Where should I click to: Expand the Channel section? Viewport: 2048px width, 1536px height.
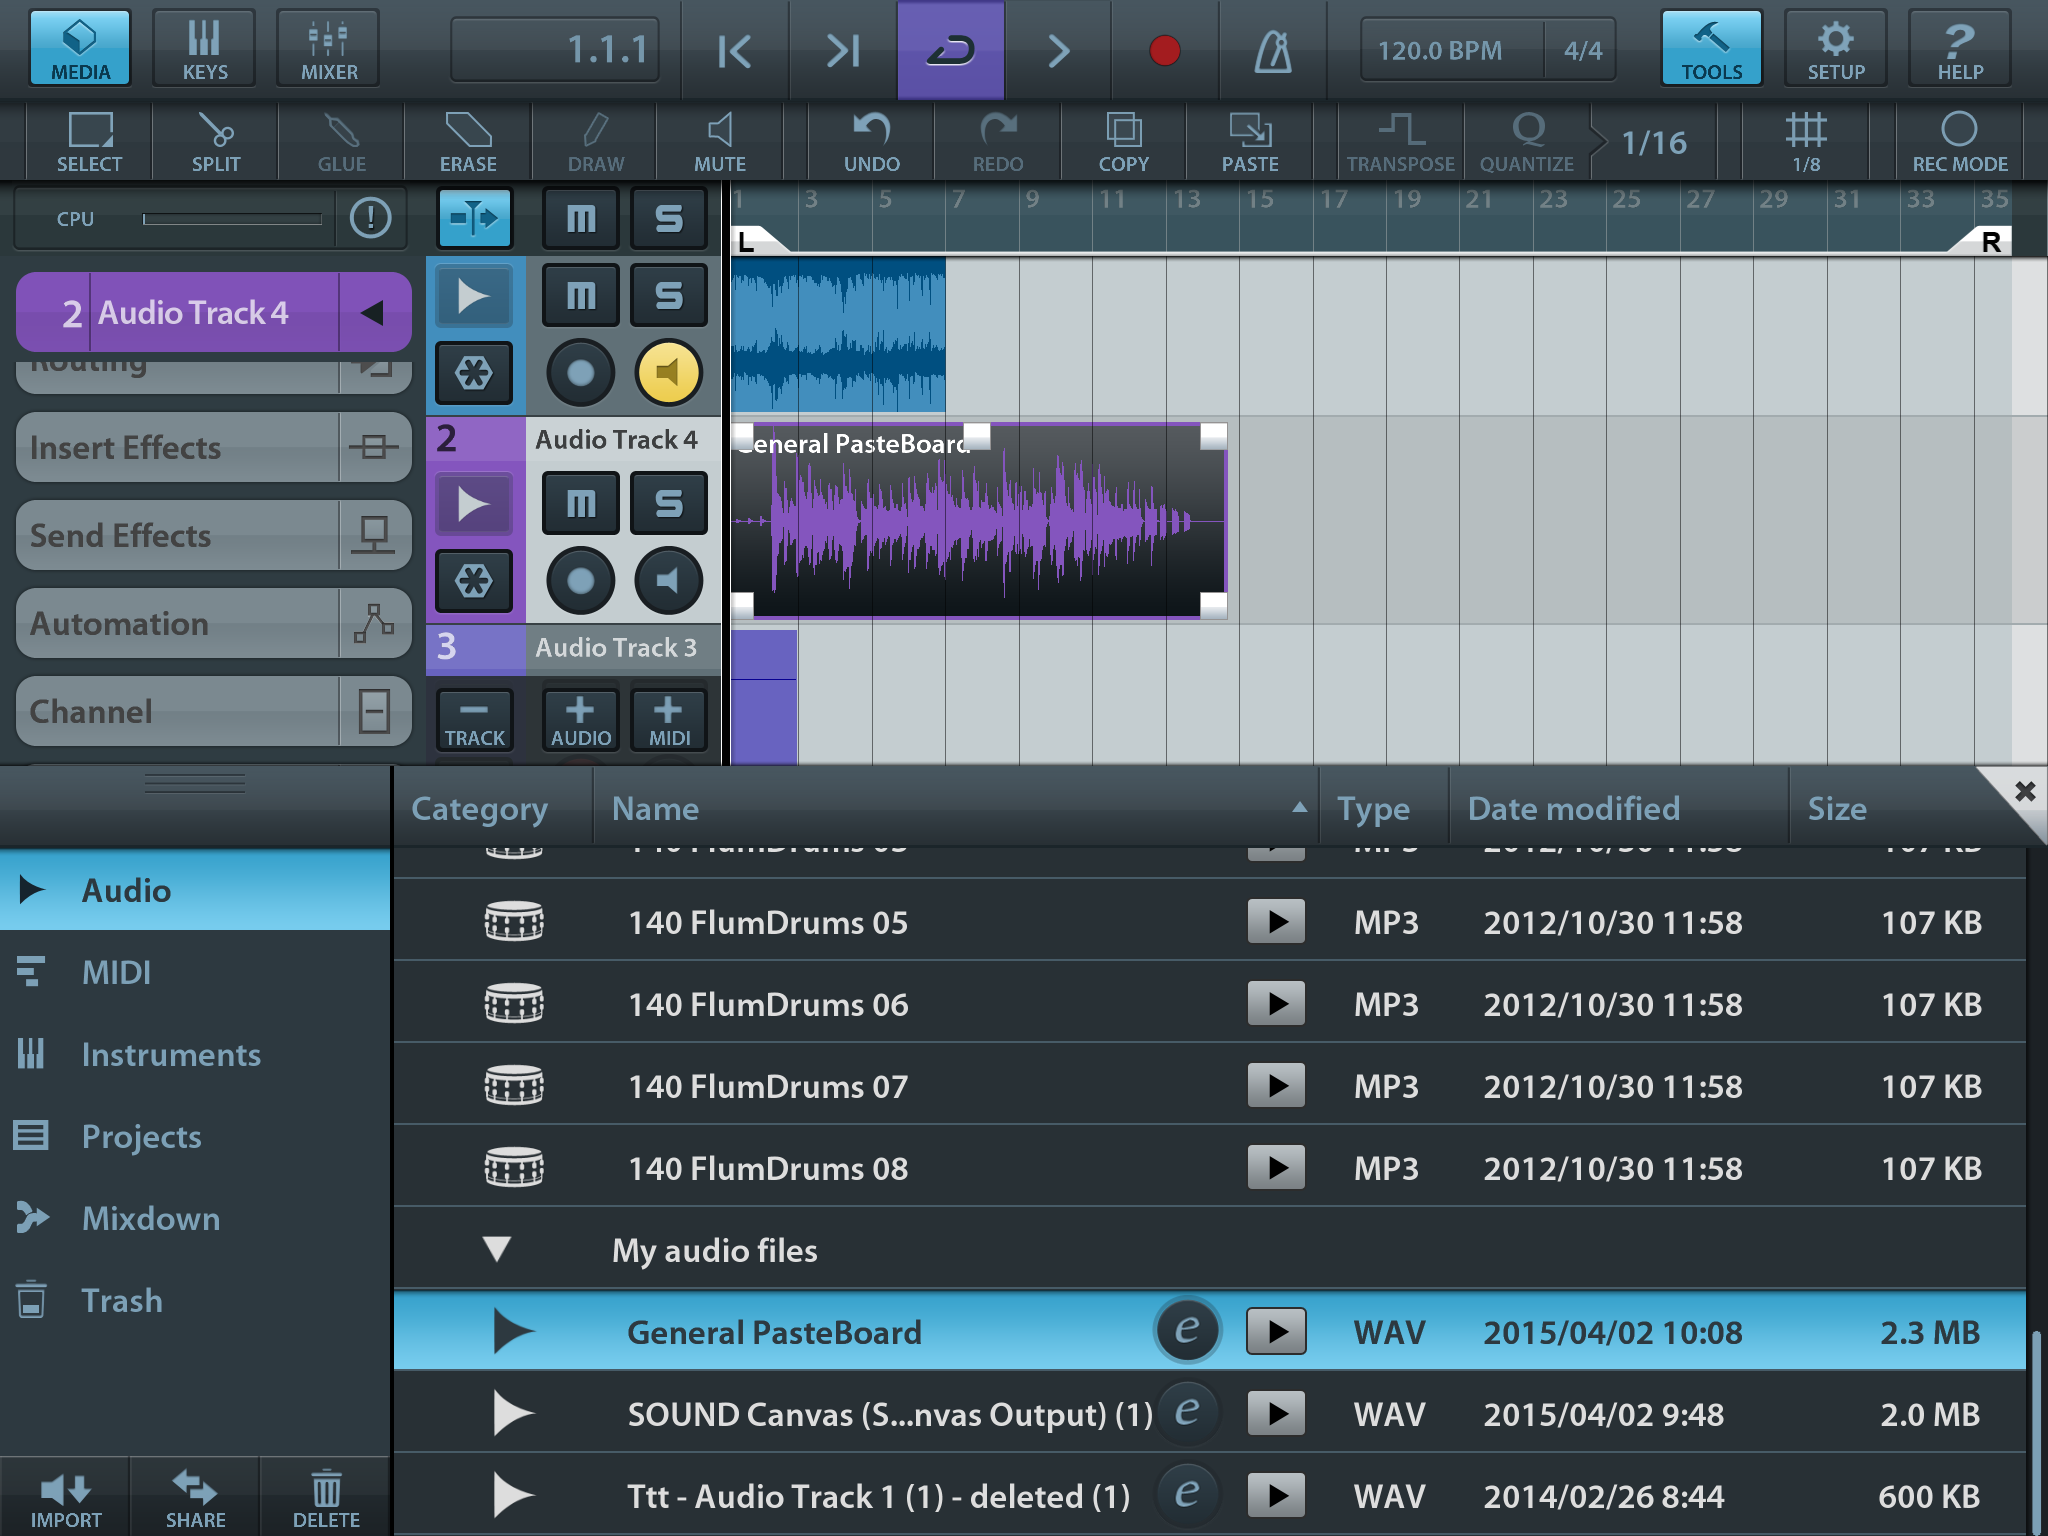[x=214, y=711]
